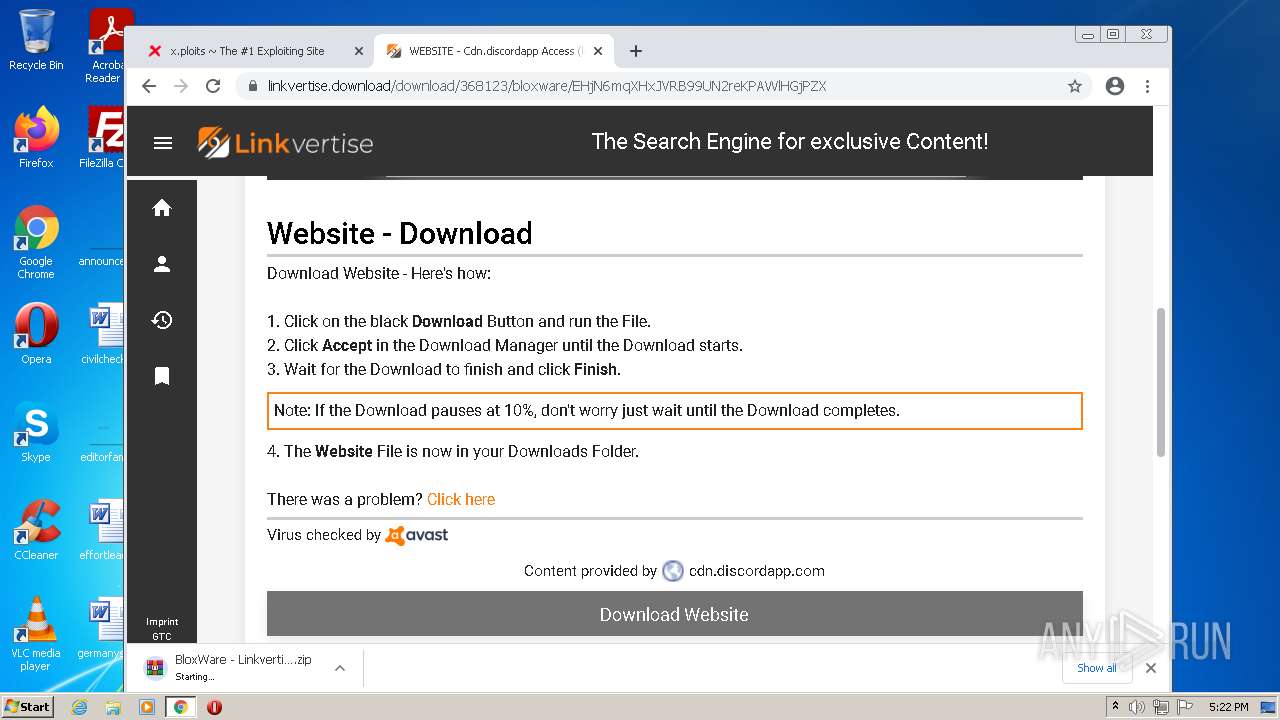Screen dimensions: 1280x720
Task: Close the x.ploits tab
Action: pos(359,51)
